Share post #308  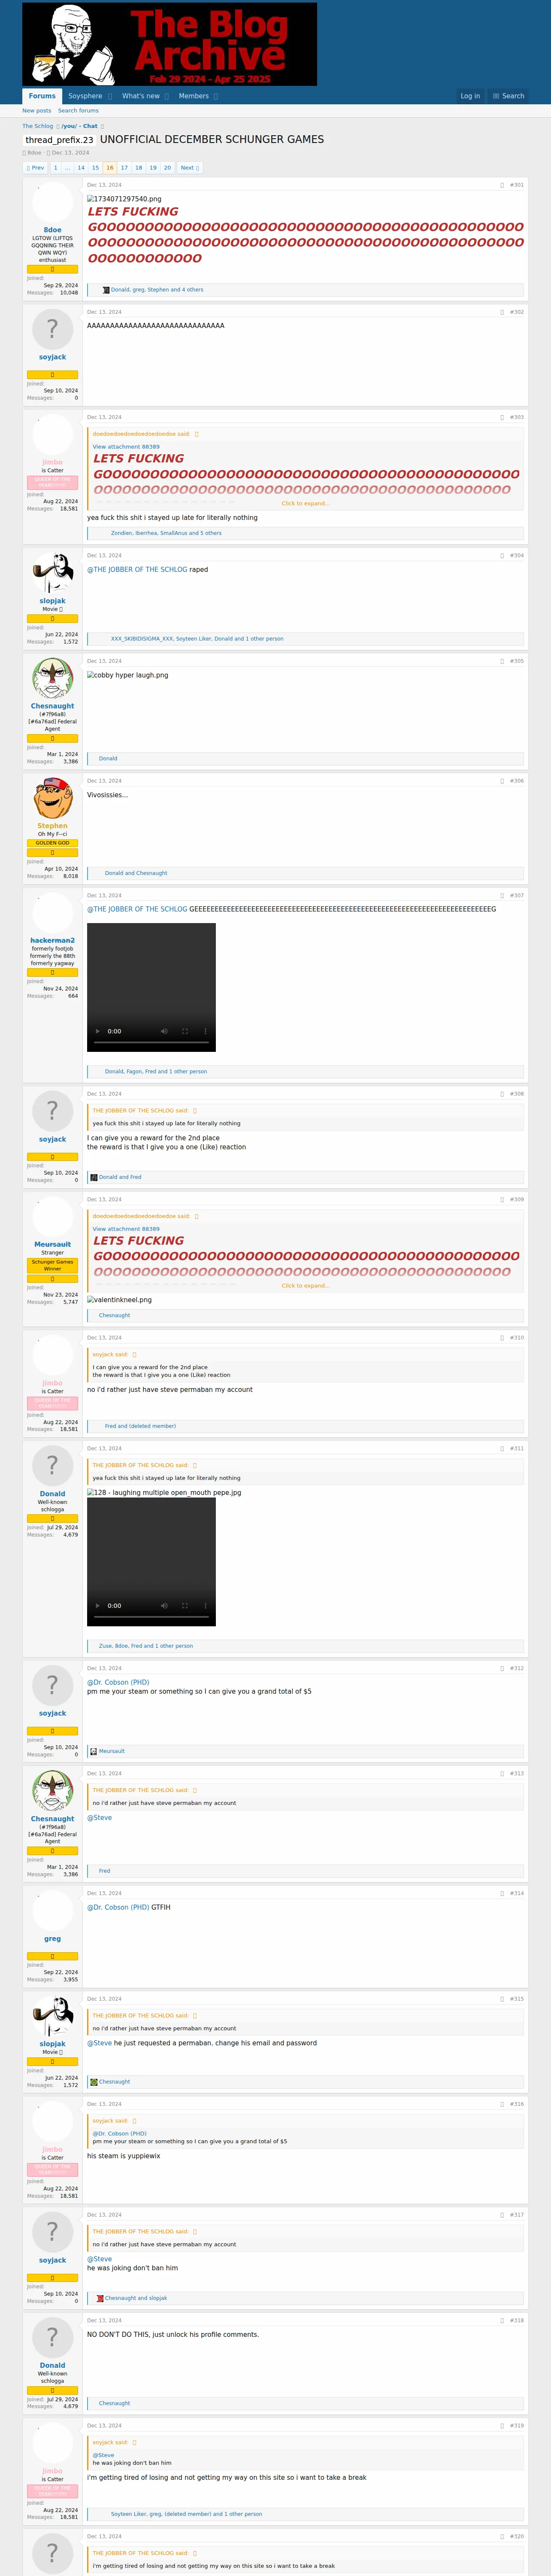[502, 1094]
